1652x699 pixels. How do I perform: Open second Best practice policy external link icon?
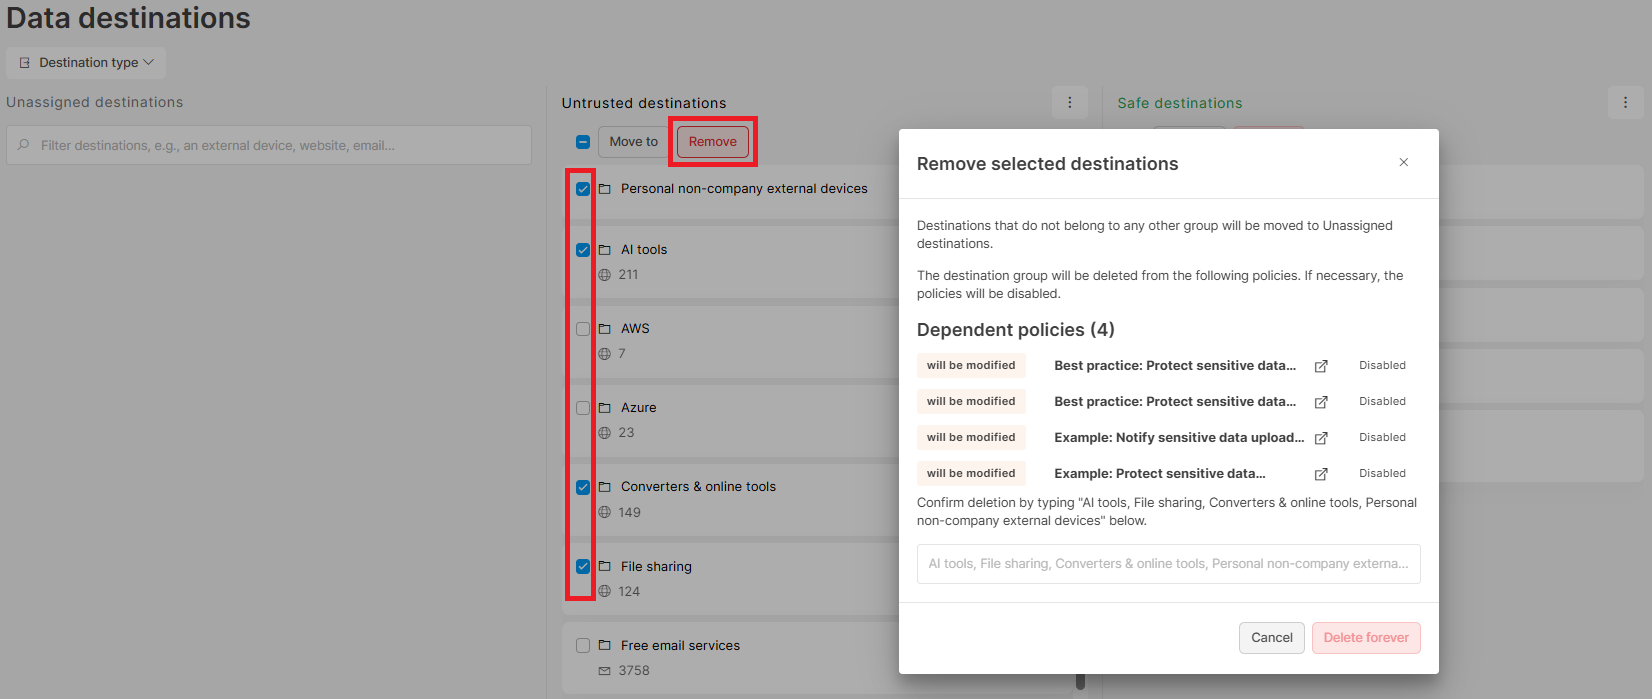[x=1321, y=402]
